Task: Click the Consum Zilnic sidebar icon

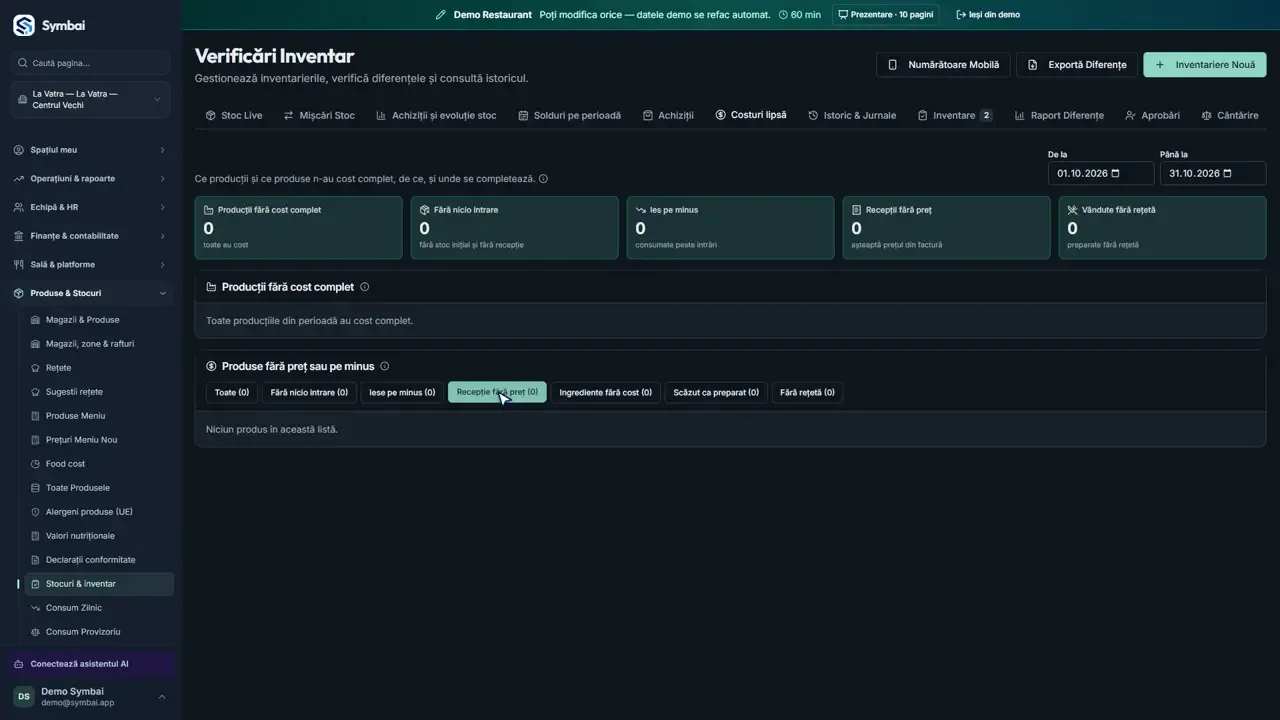Action: pyautogui.click(x=36, y=608)
